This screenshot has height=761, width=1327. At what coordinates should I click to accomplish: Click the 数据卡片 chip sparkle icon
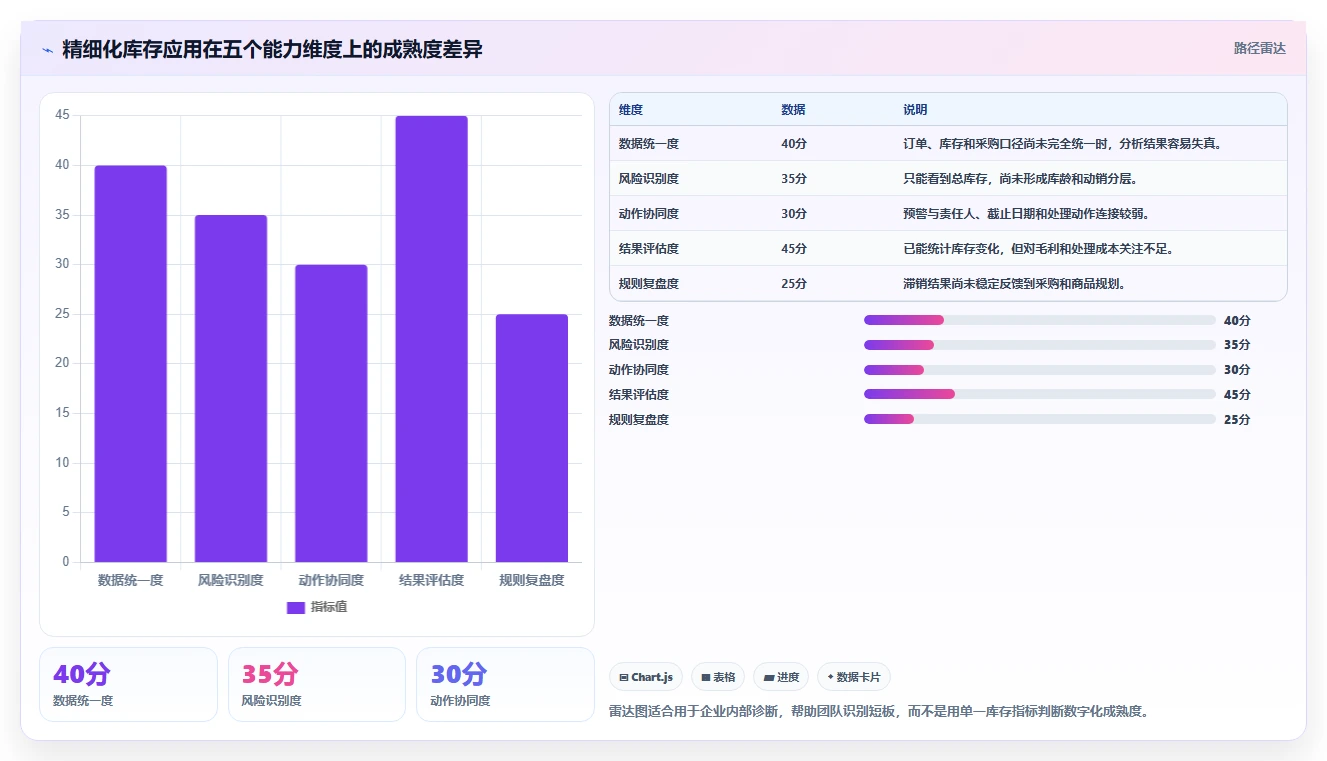[x=830, y=677]
